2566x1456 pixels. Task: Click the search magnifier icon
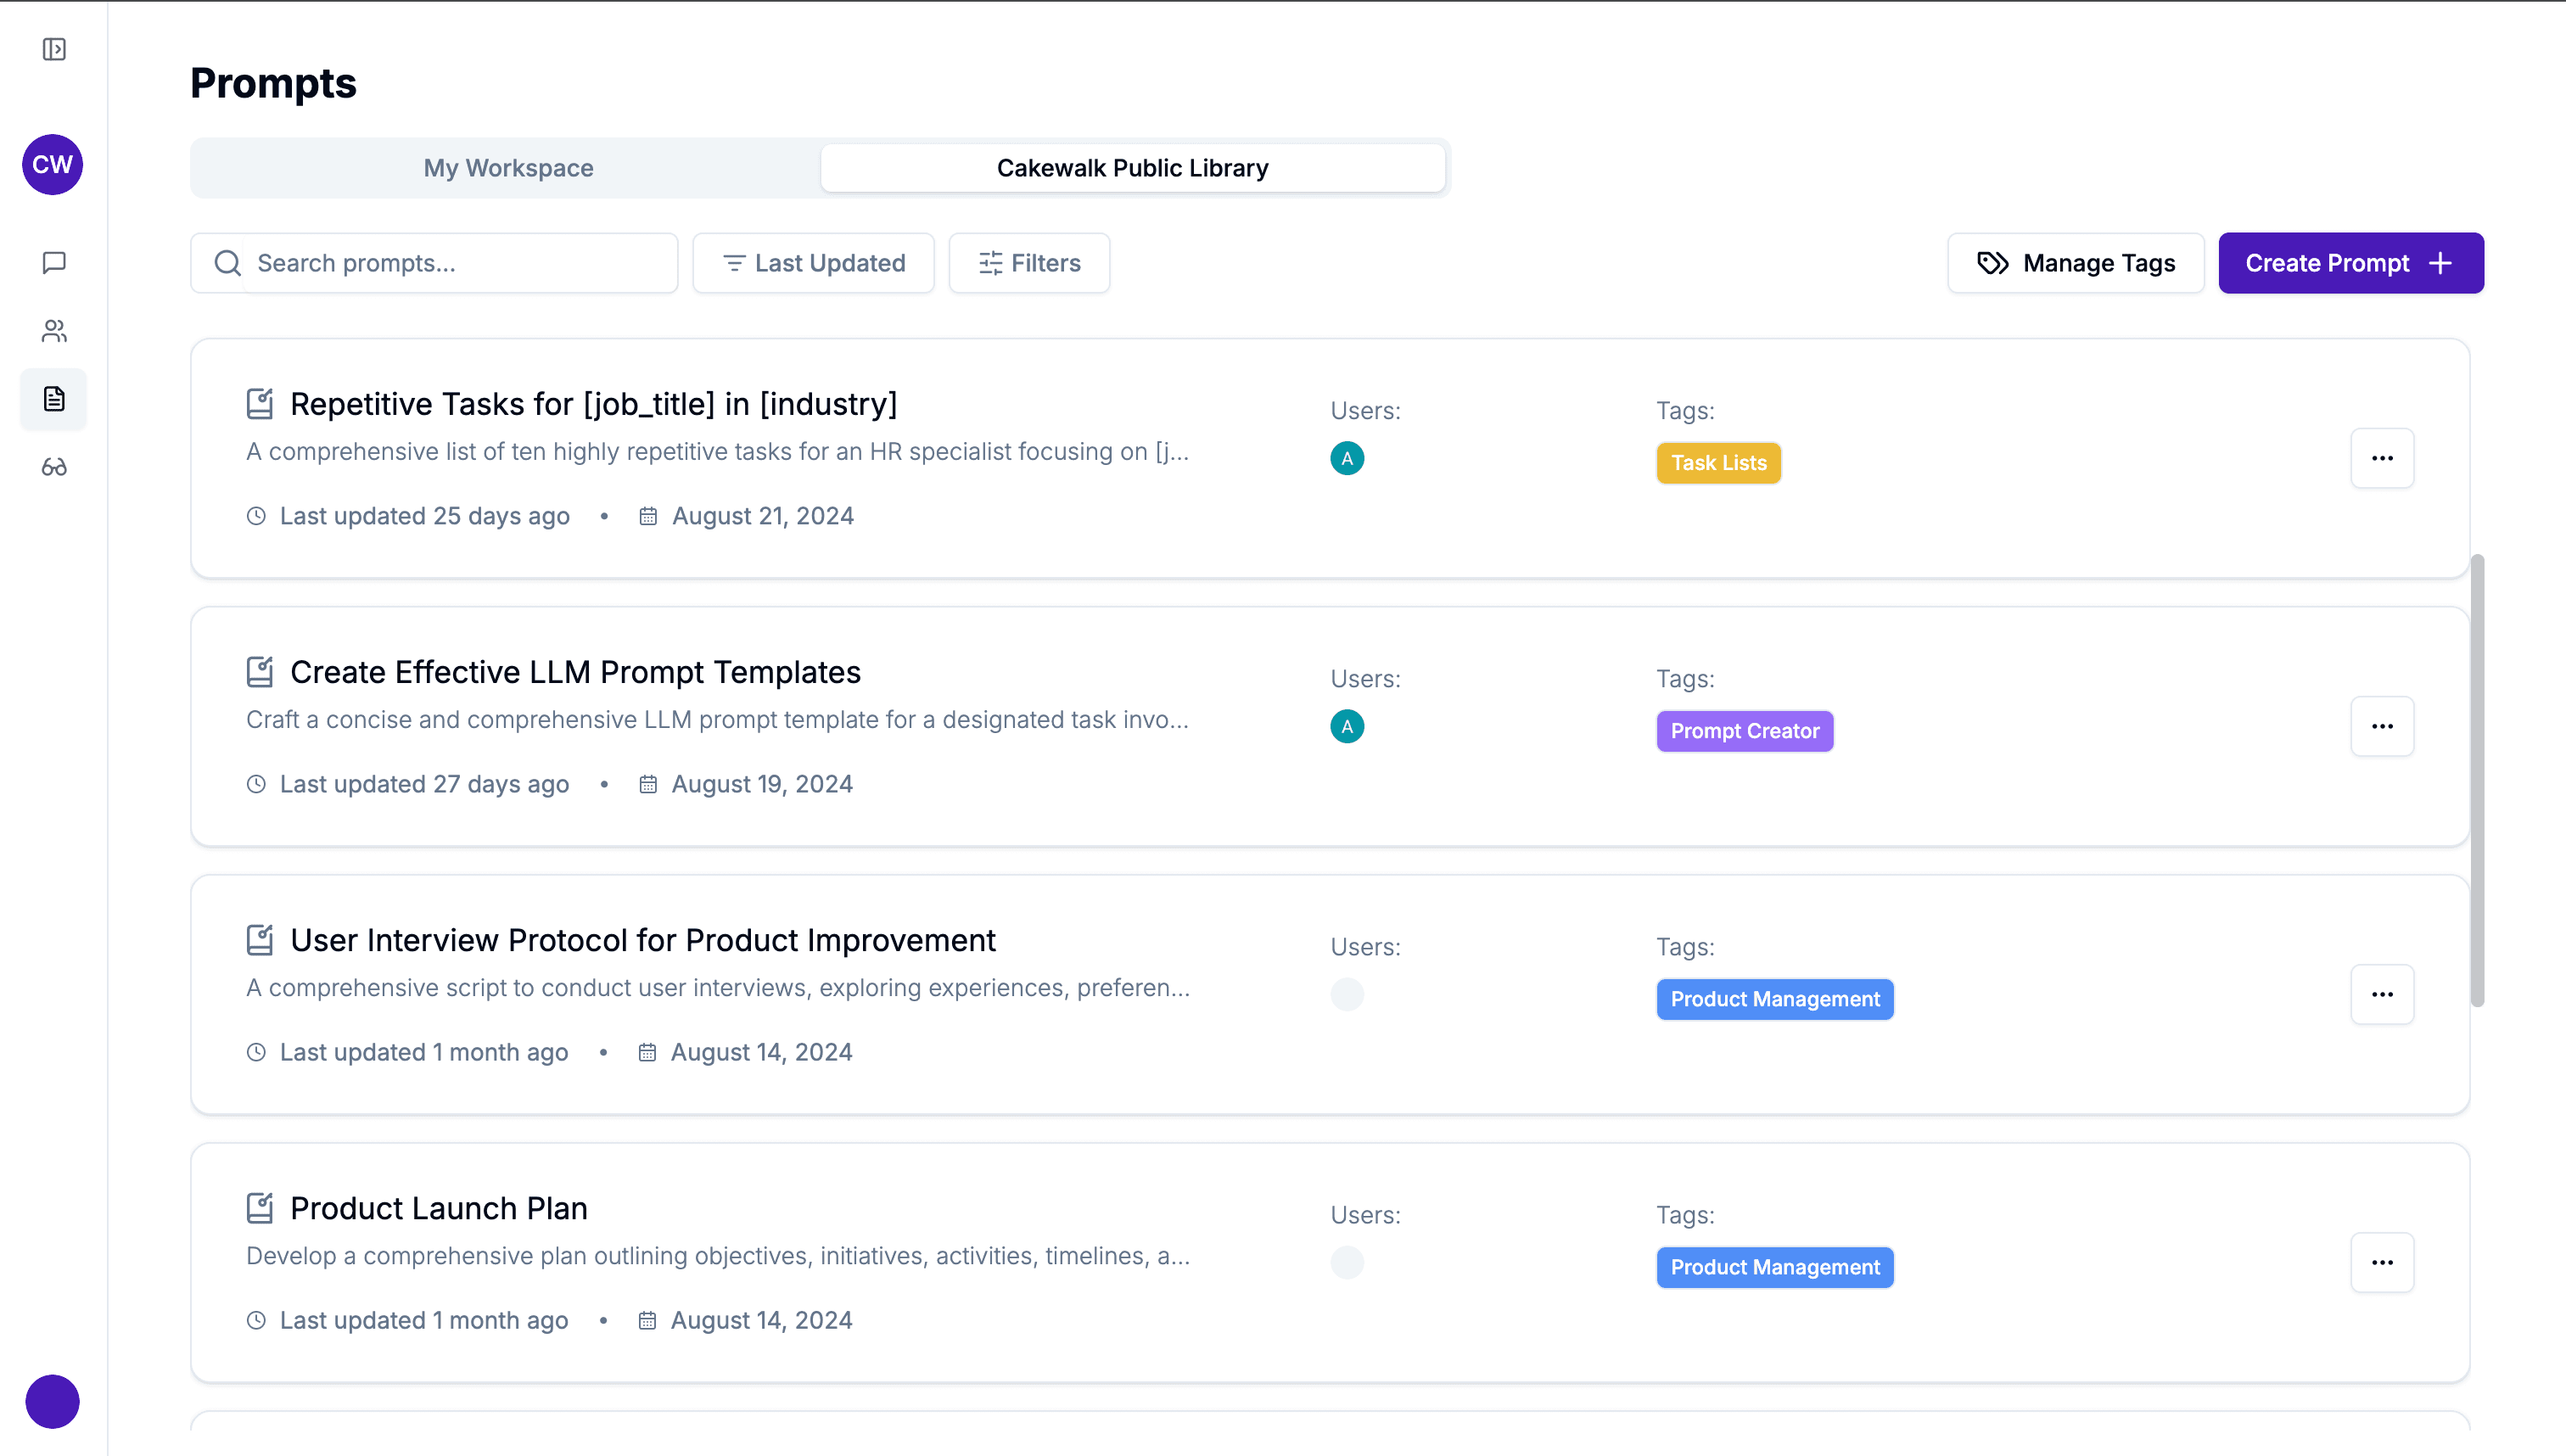click(228, 263)
